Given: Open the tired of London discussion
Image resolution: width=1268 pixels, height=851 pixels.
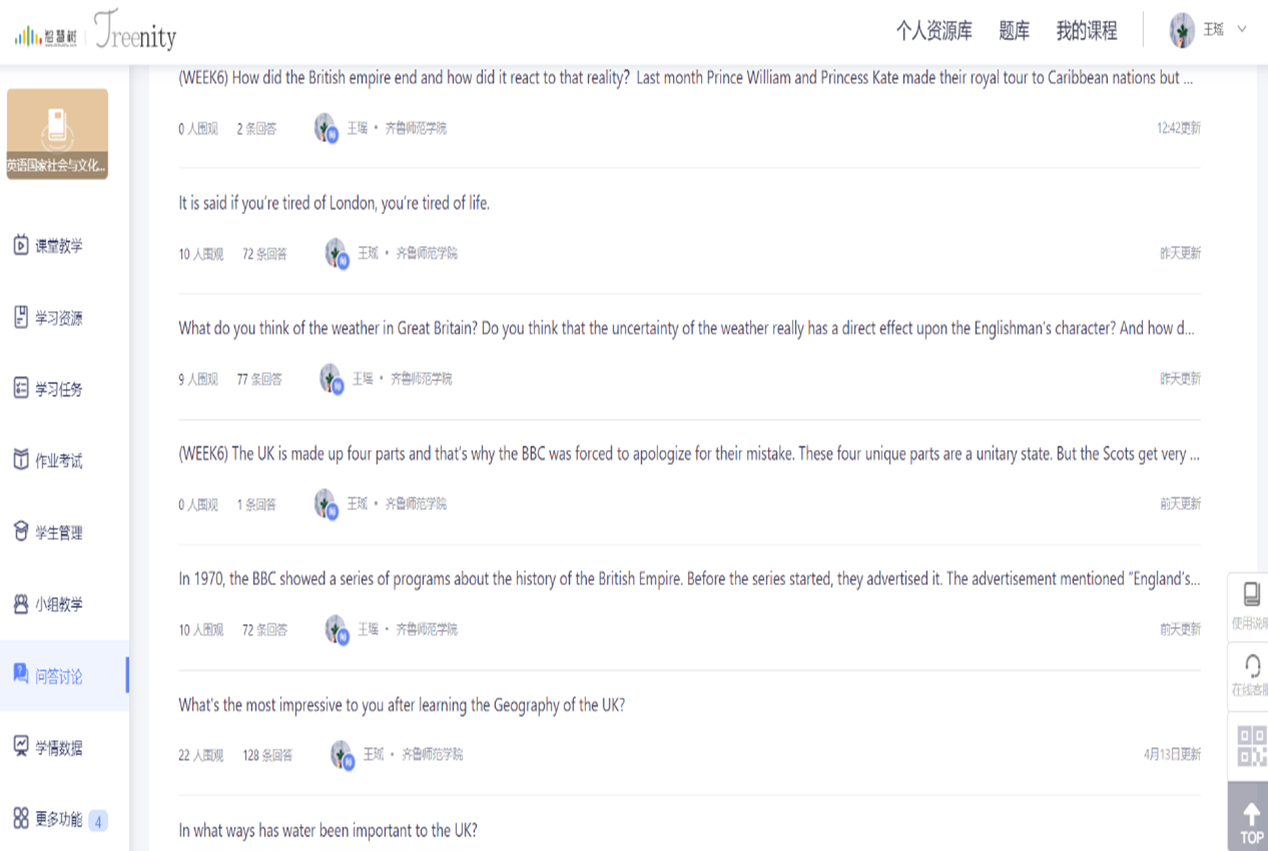Looking at the screenshot, I should point(334,204).
